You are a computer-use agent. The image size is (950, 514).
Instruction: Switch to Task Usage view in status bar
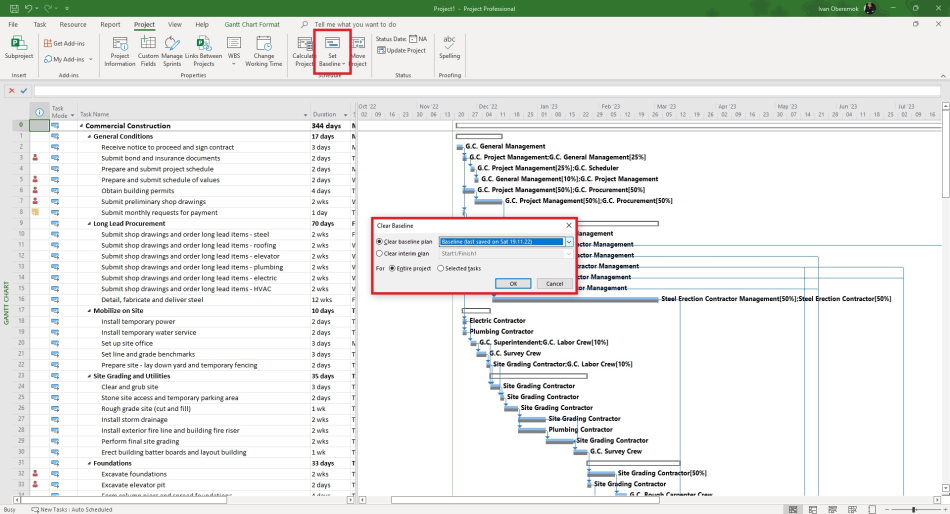(813, 509)
